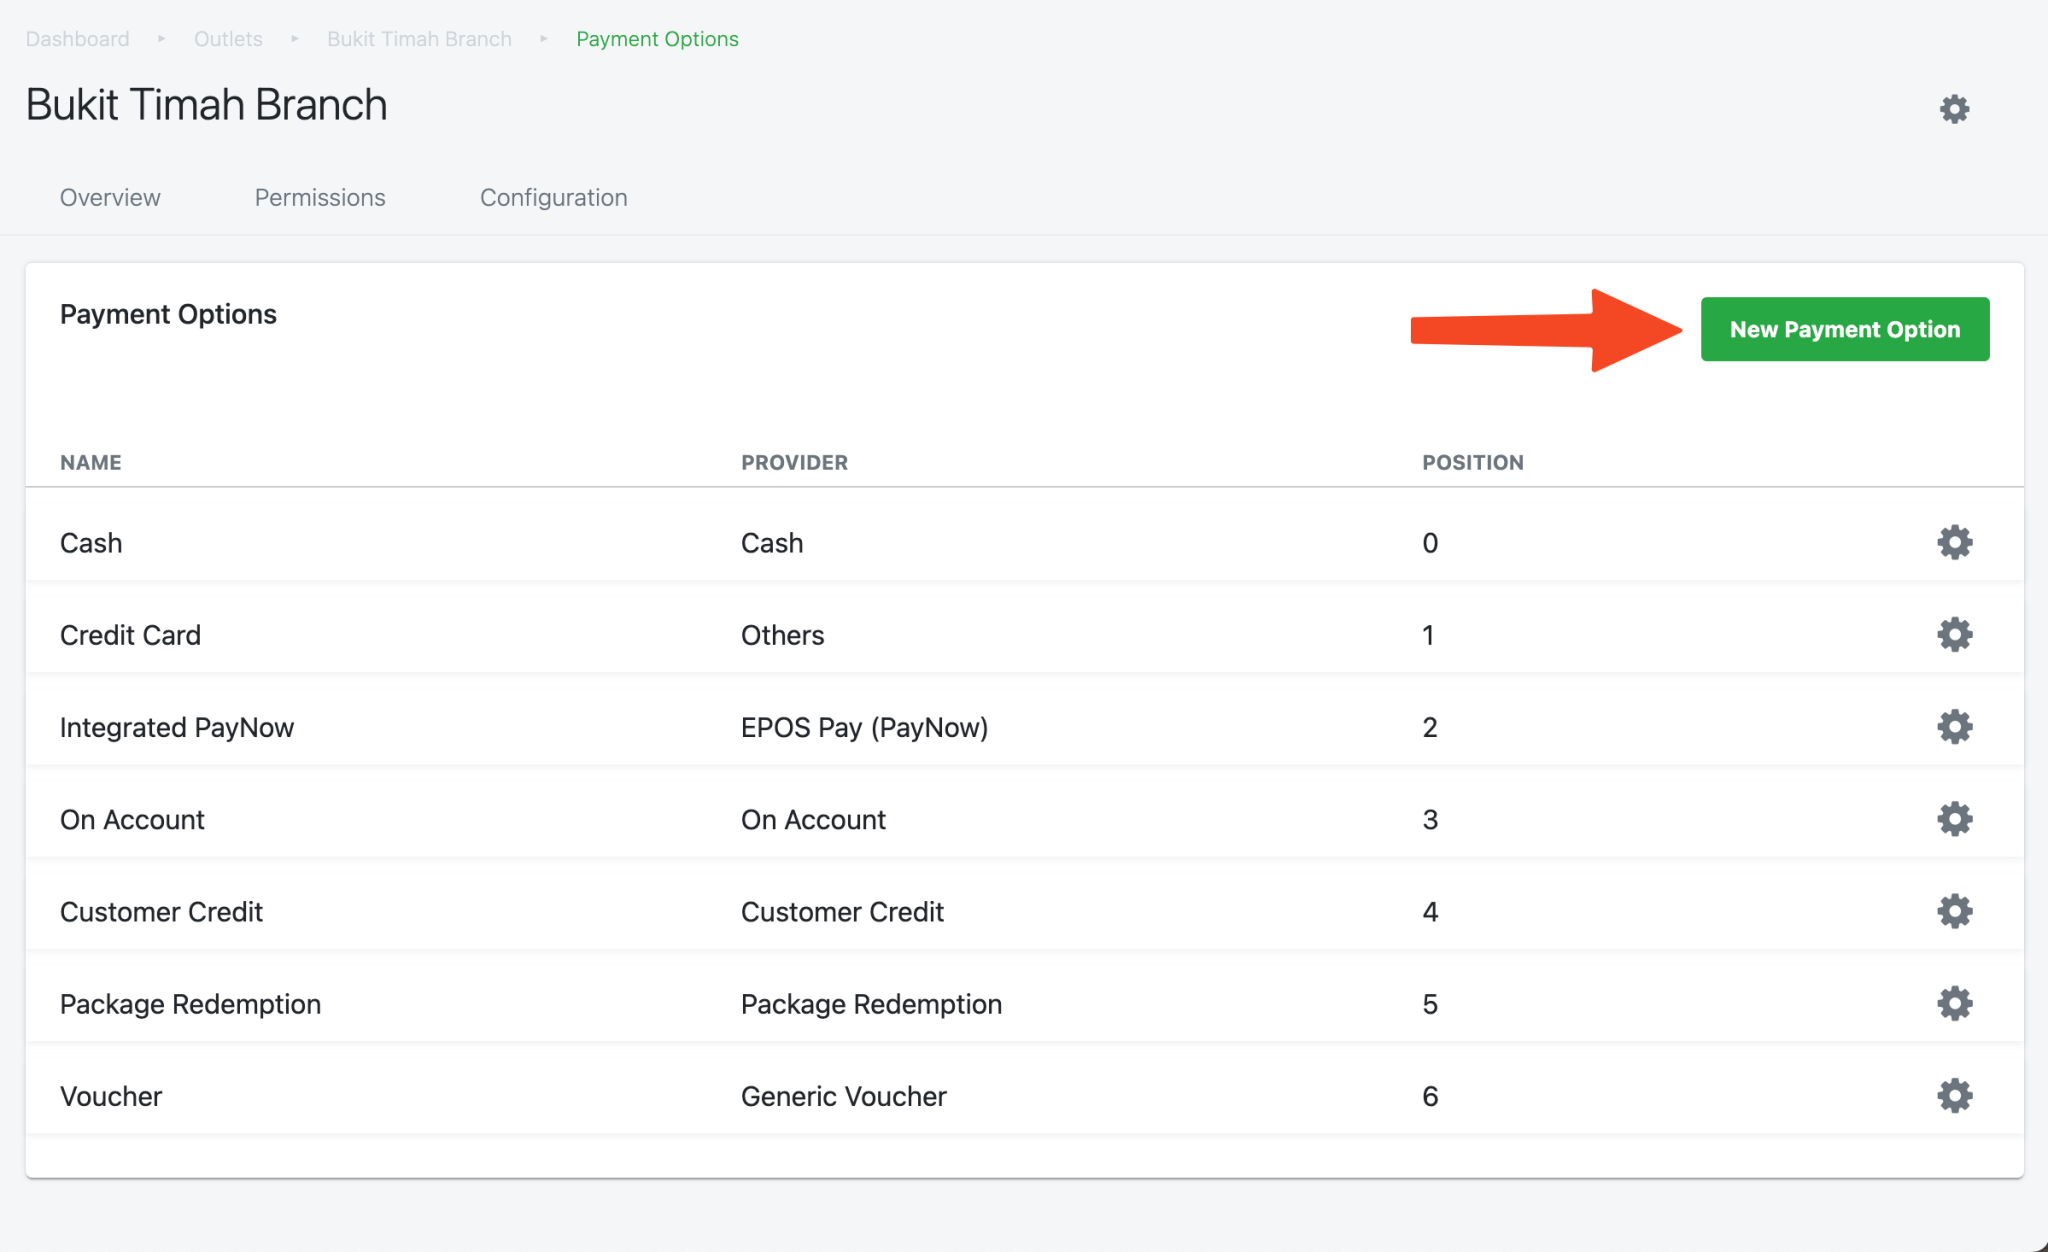Screen dimensions: 2048x1252
Task: Click the Payment Options breadcrumb
Action: (657, 39)
